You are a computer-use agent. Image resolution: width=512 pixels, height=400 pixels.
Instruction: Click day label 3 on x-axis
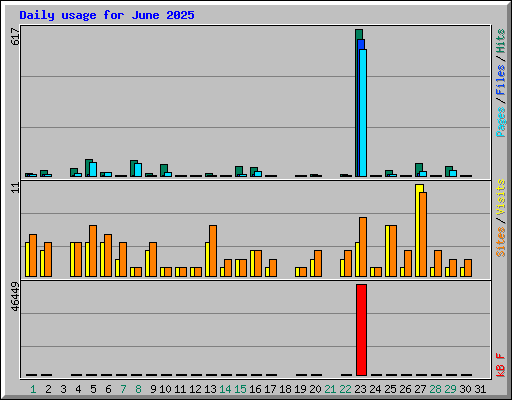(63, 389)
